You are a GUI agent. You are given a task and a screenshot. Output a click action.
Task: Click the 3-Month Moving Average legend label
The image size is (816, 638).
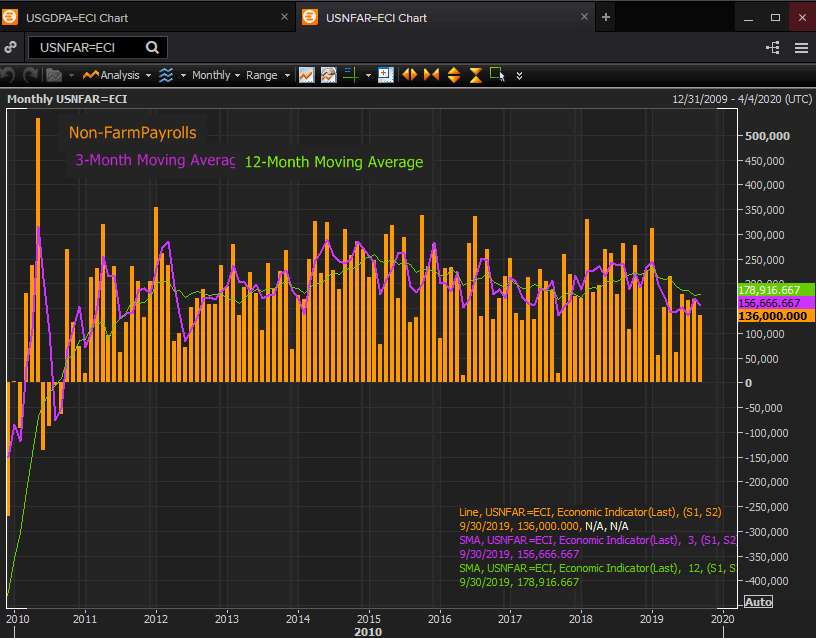coord(155,160)
